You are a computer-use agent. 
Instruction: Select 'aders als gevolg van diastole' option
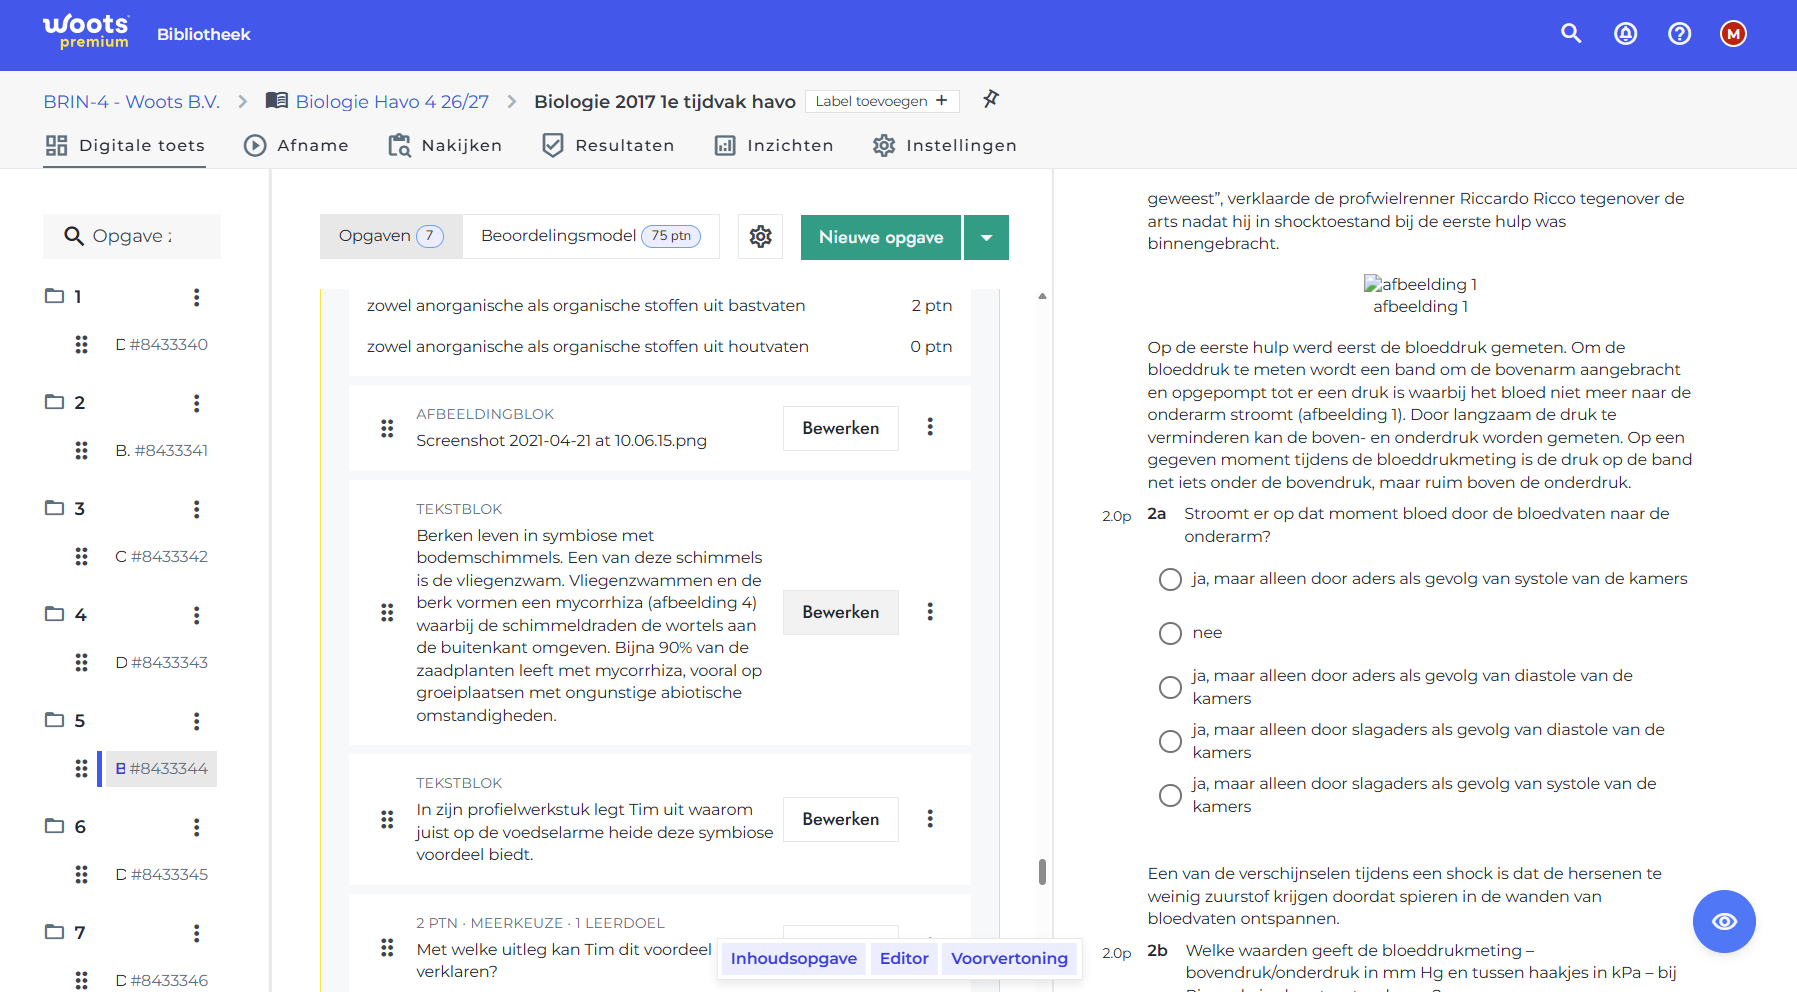pos(1170,687)
